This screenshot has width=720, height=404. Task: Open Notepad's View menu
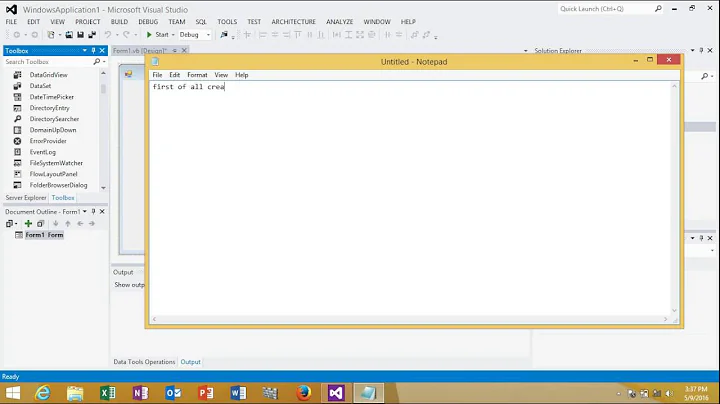click(x=221, y=75)
